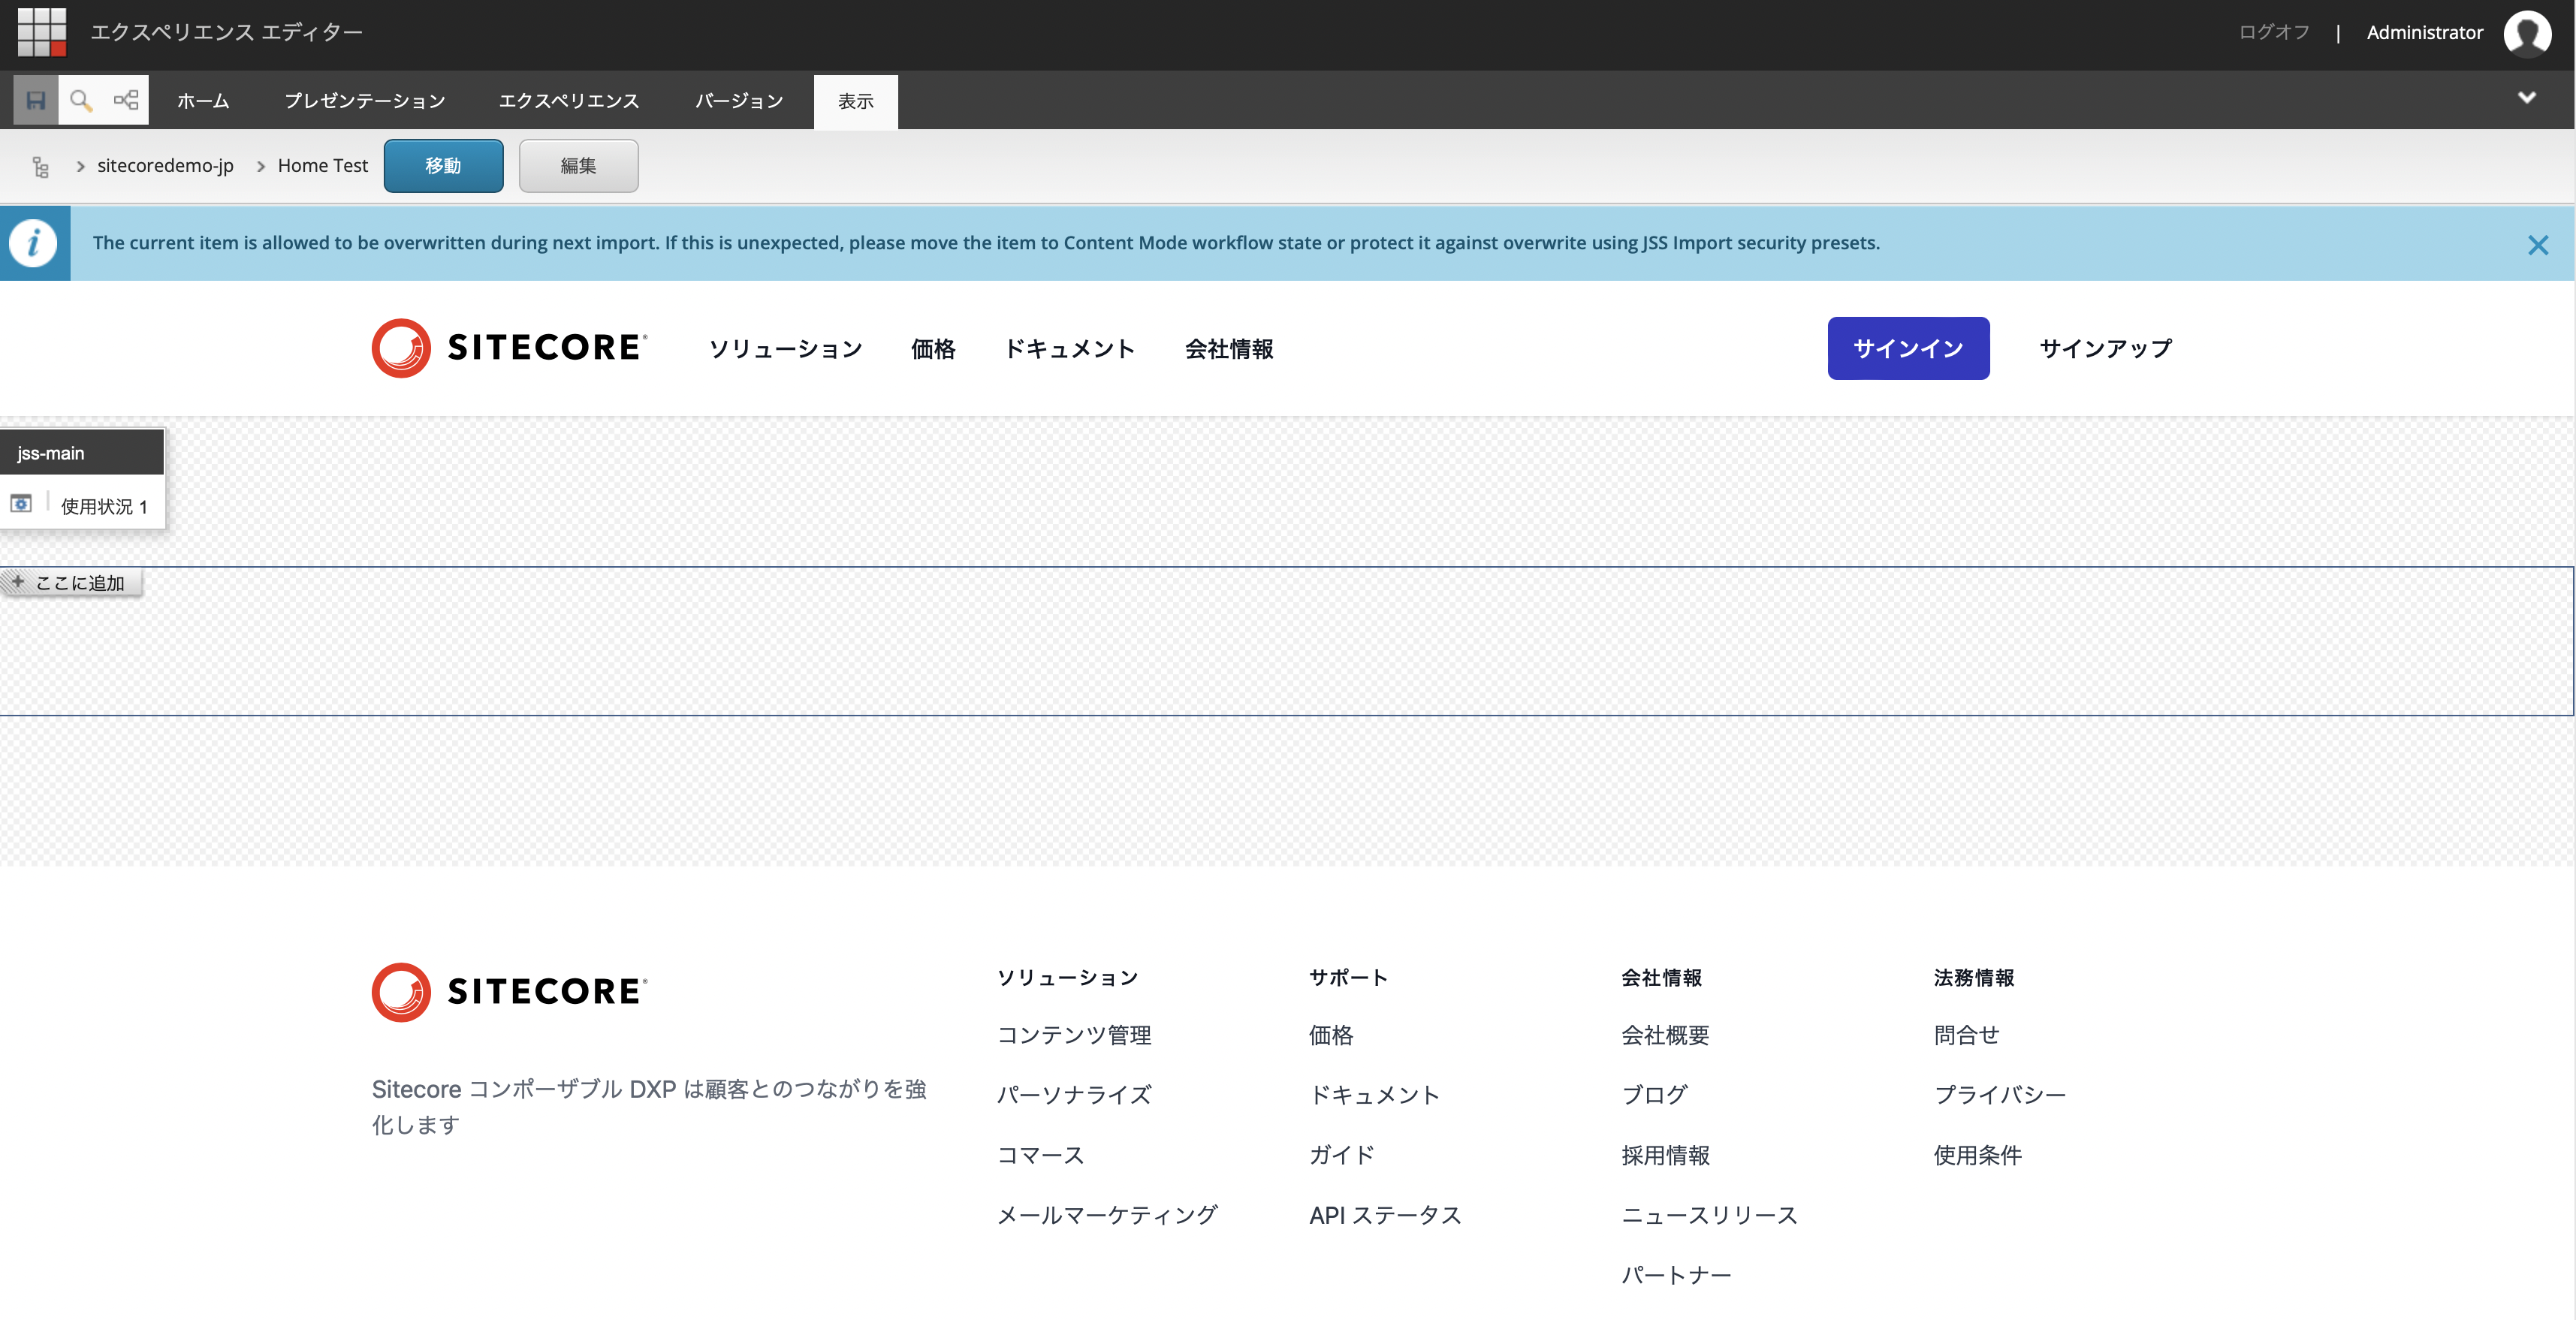Click 使用状況 1 in placeholder toolbar
The image size is (2576, 1320).
[x=104, y=506]
